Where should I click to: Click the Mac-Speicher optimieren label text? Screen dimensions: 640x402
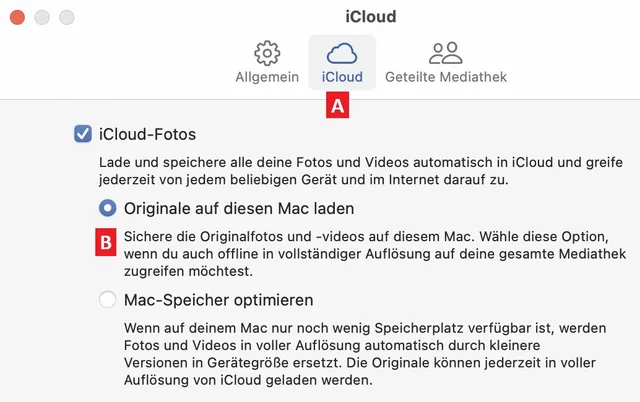pyautogui.click(x=219, y=299)
